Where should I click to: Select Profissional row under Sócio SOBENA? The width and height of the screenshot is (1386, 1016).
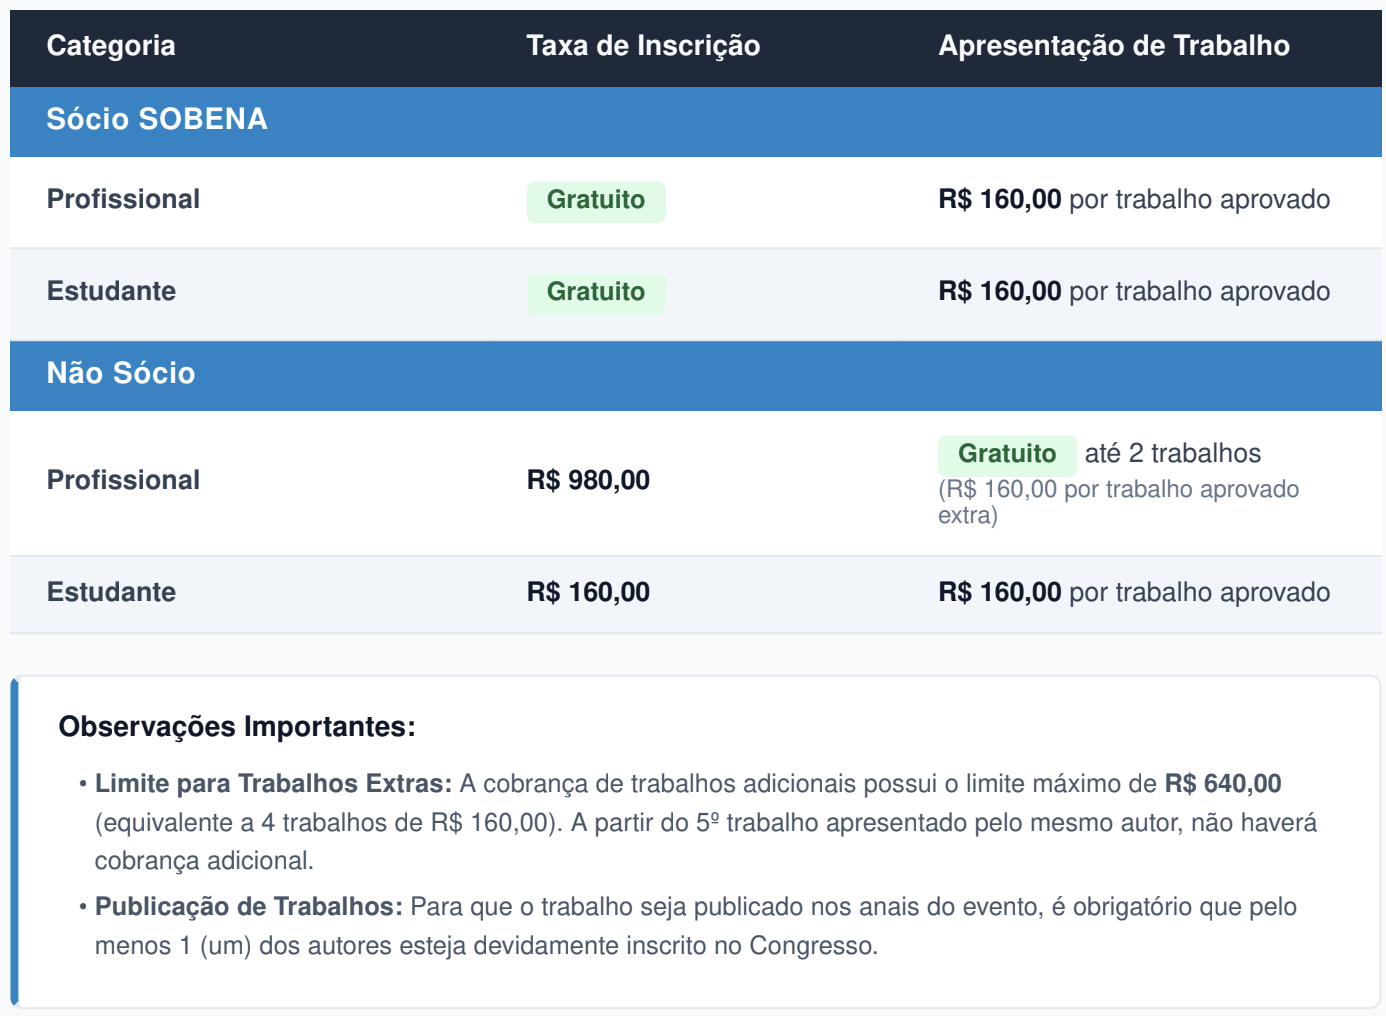(696, 202)
